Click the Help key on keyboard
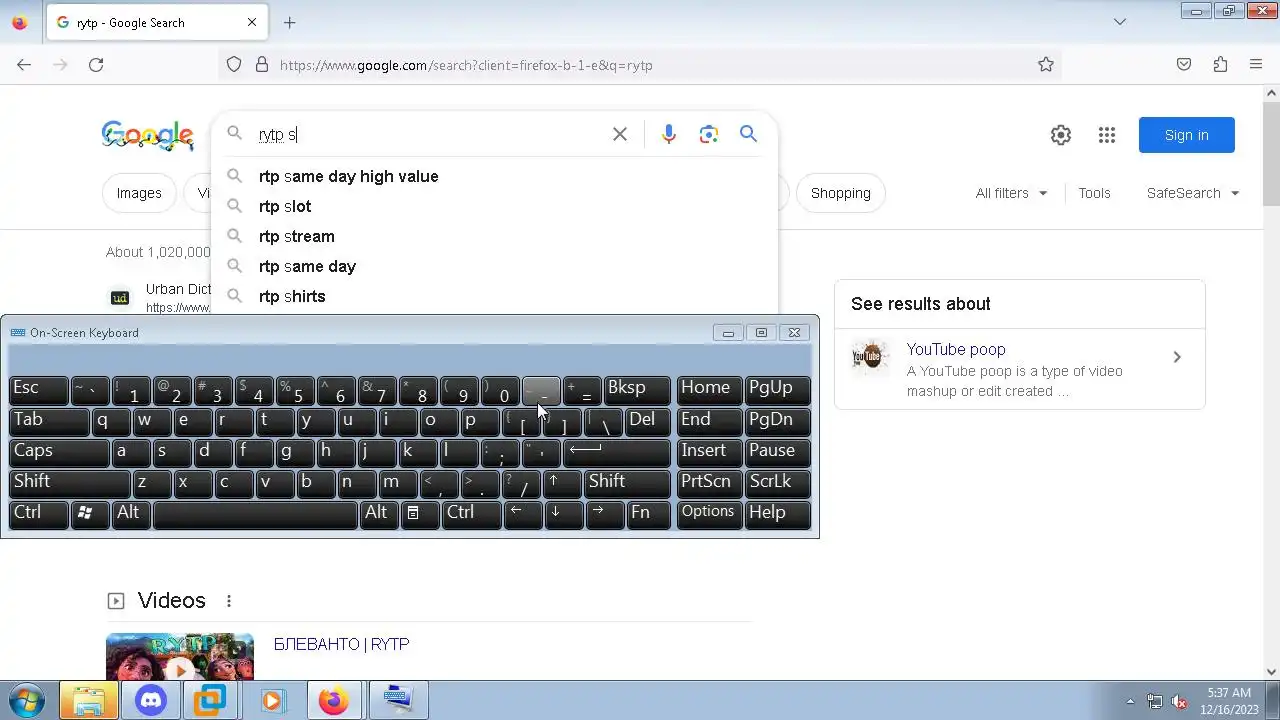Viewport: 1280px width, 720px height. point(777,513)
